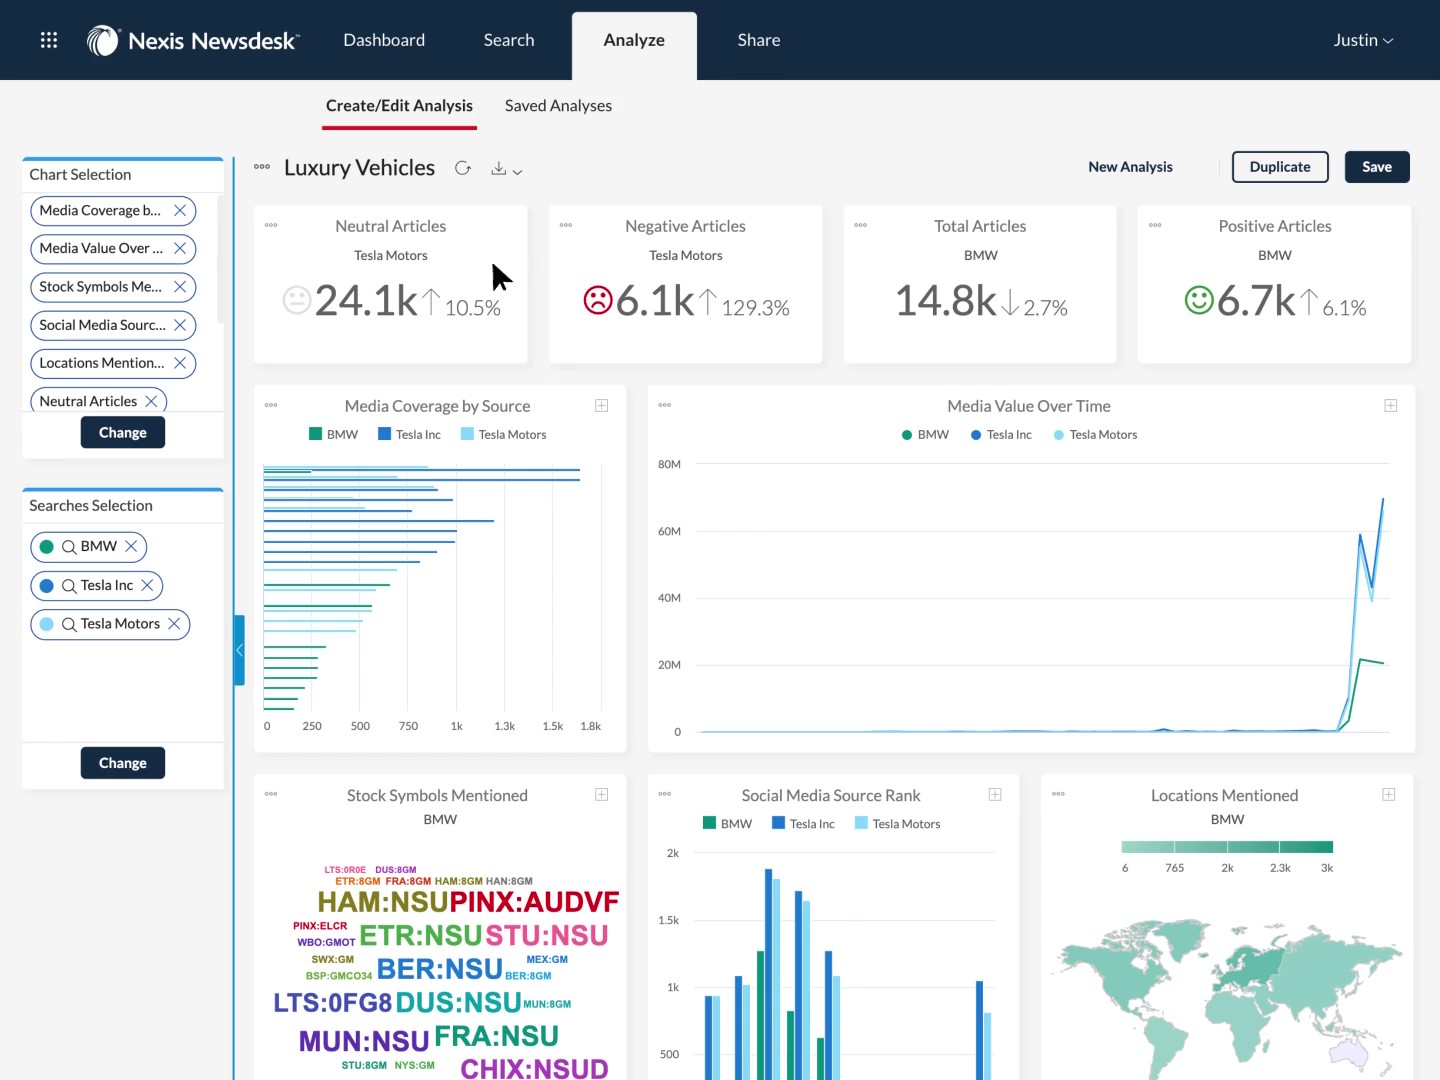Remove the Tesla Inc search chip
The image size is (1440, 1080).
(147, 585)
